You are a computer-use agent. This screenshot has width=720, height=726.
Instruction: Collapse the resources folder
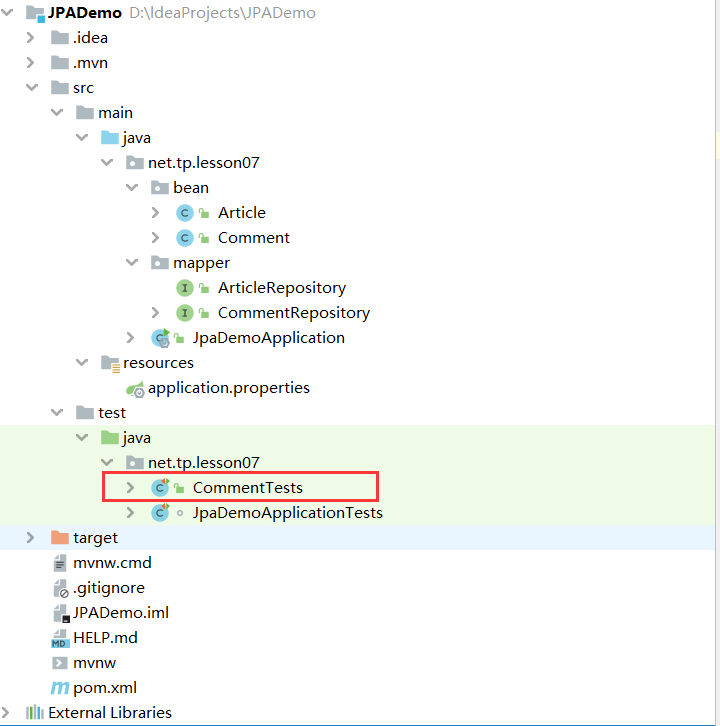pyautogui.click(x=82, y=362)
